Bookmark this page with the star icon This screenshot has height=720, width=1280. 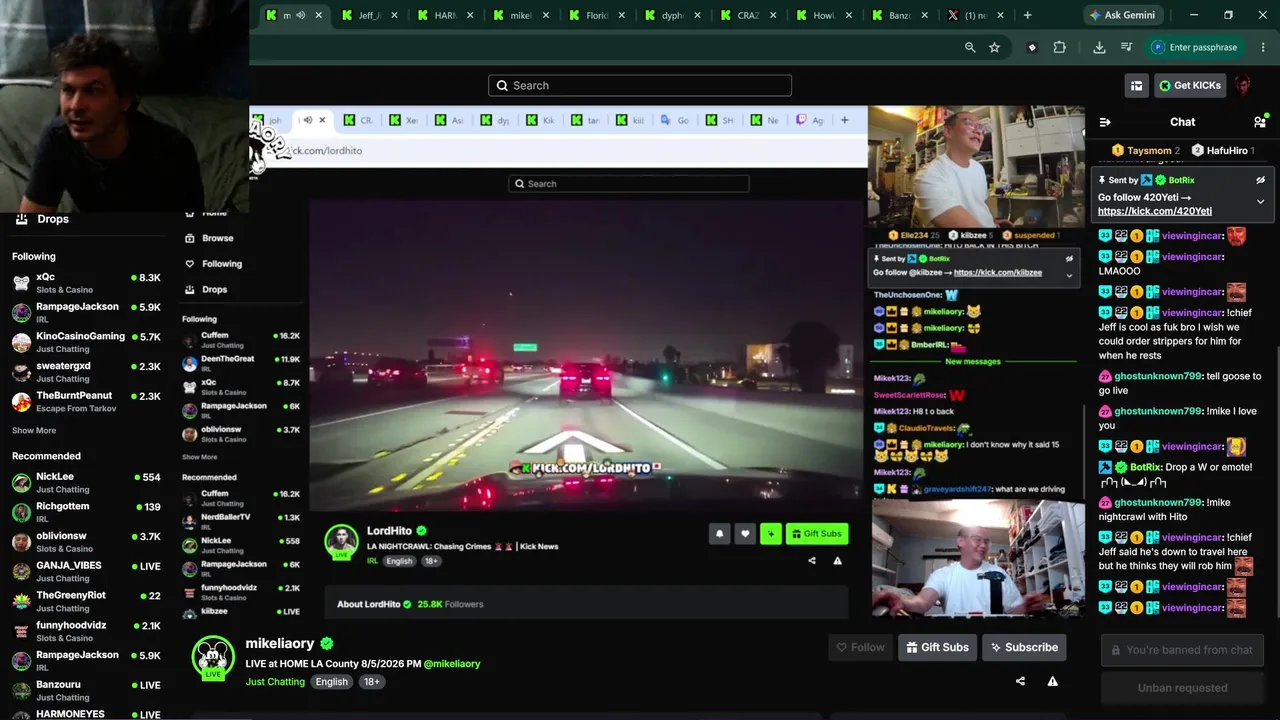point(994,47)
